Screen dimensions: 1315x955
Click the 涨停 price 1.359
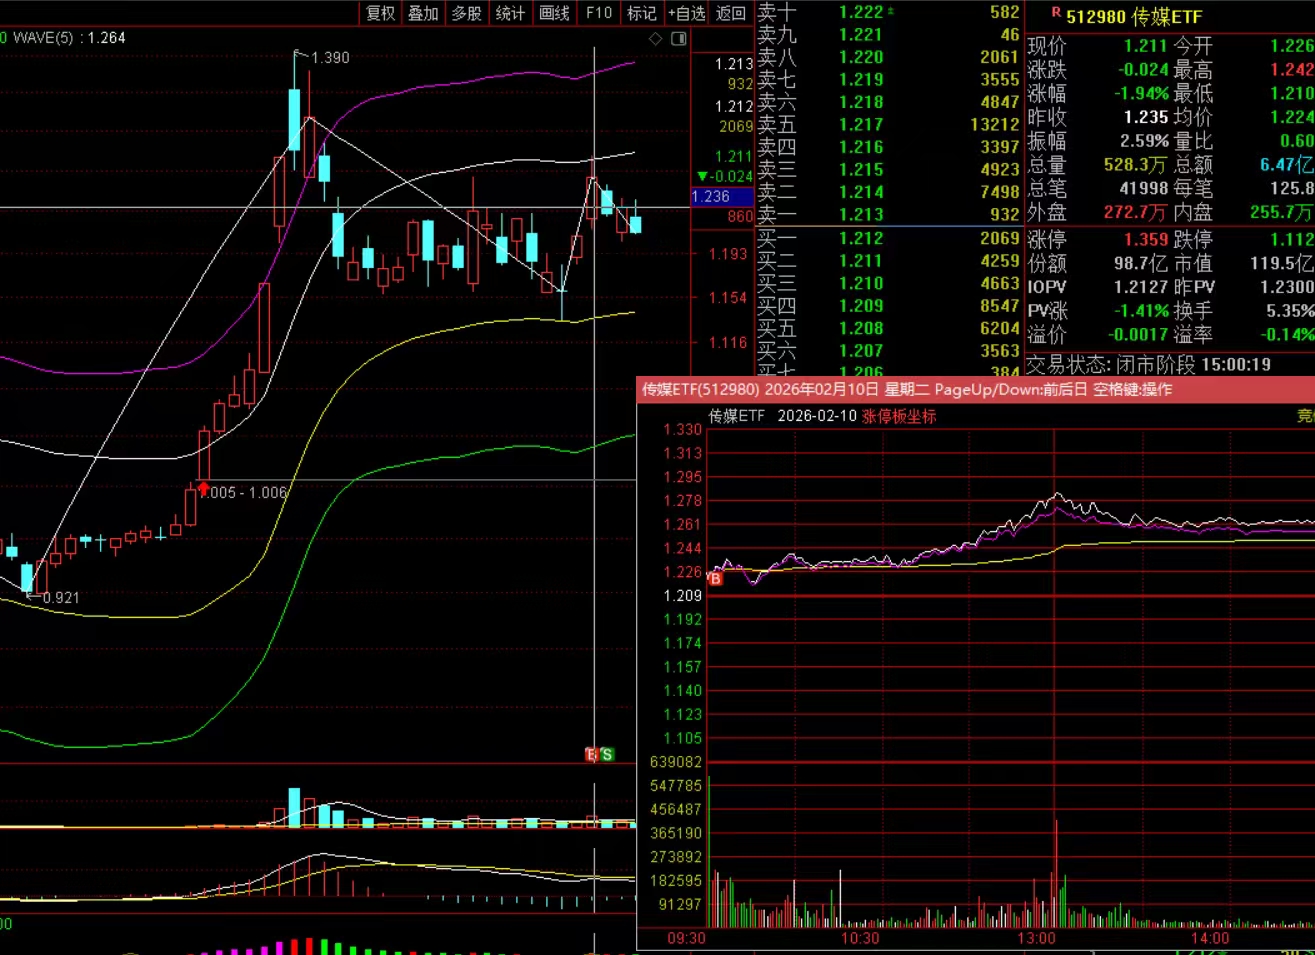[1146, 240]
